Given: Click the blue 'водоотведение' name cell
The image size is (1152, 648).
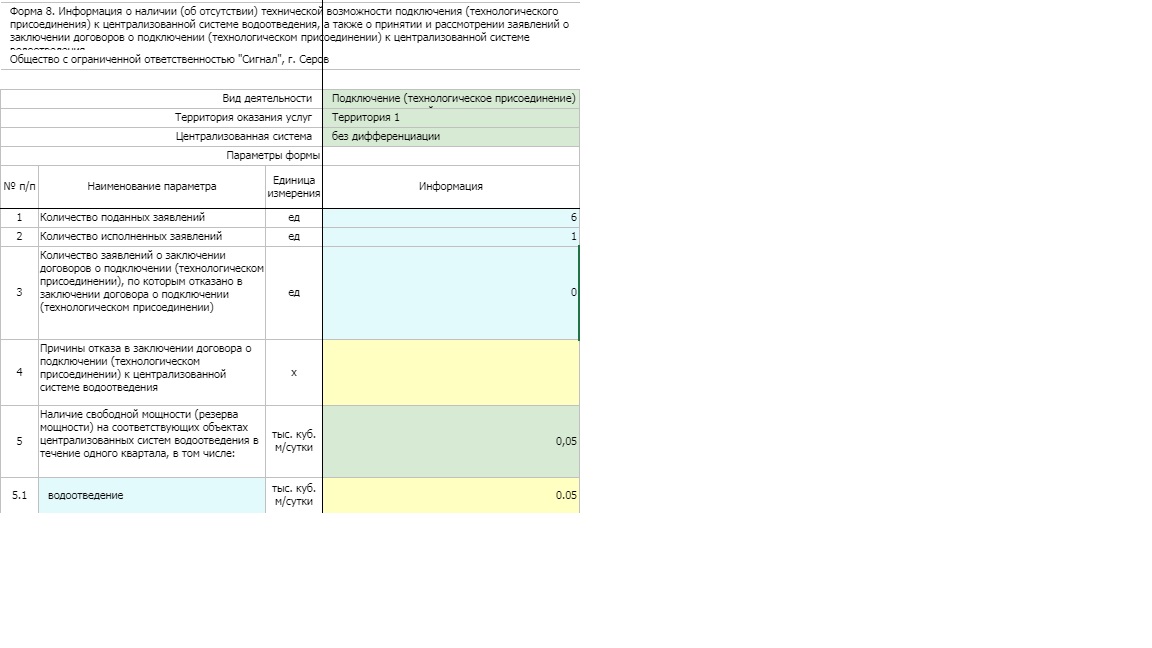Looking at the screenshot, I should coord(152,495).
